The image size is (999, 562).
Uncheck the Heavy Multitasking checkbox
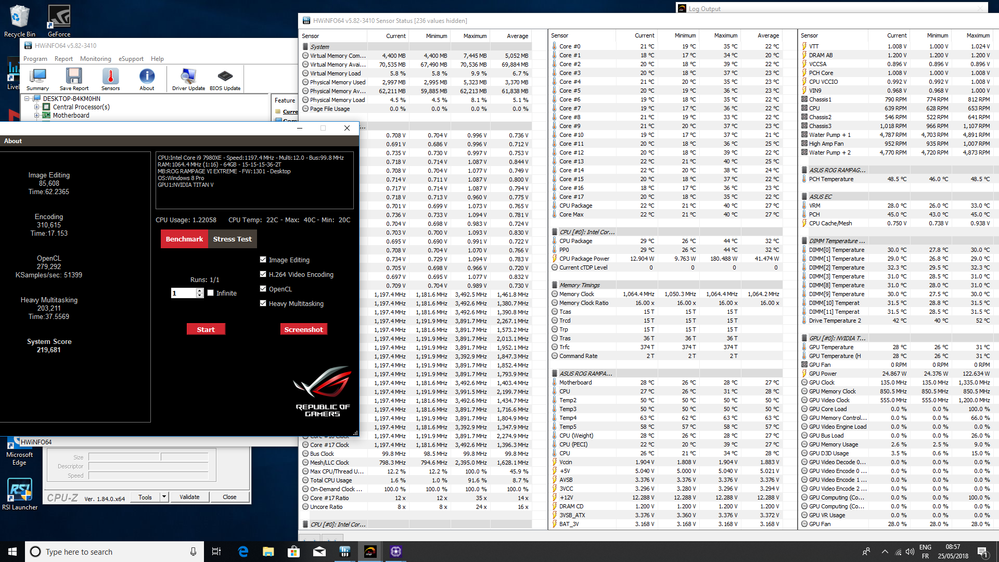tap(263, 304)
